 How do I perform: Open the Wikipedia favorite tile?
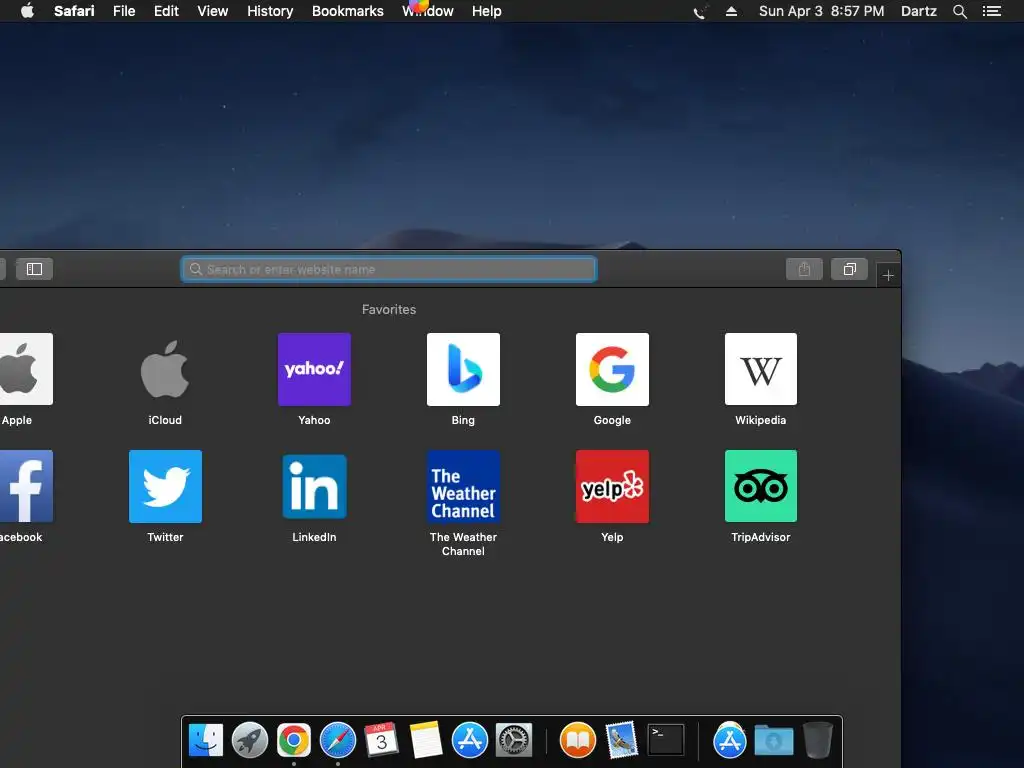pyautogui.click(x=761, y=369)
